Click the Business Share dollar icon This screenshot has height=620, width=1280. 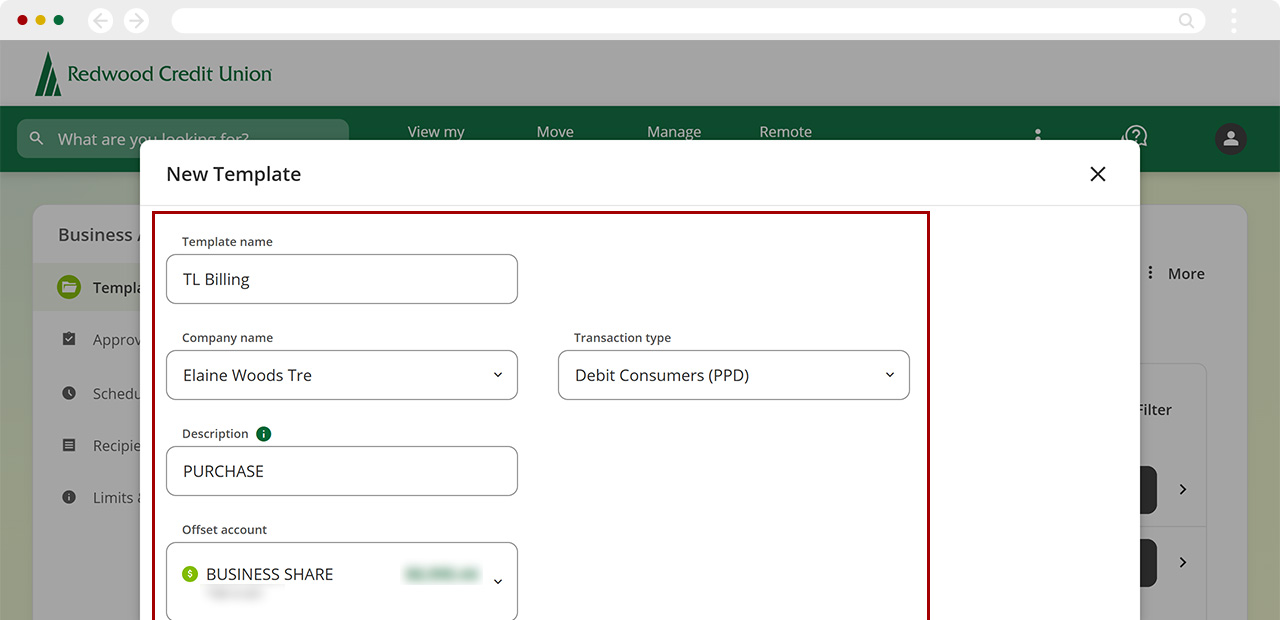pos(190,574)
